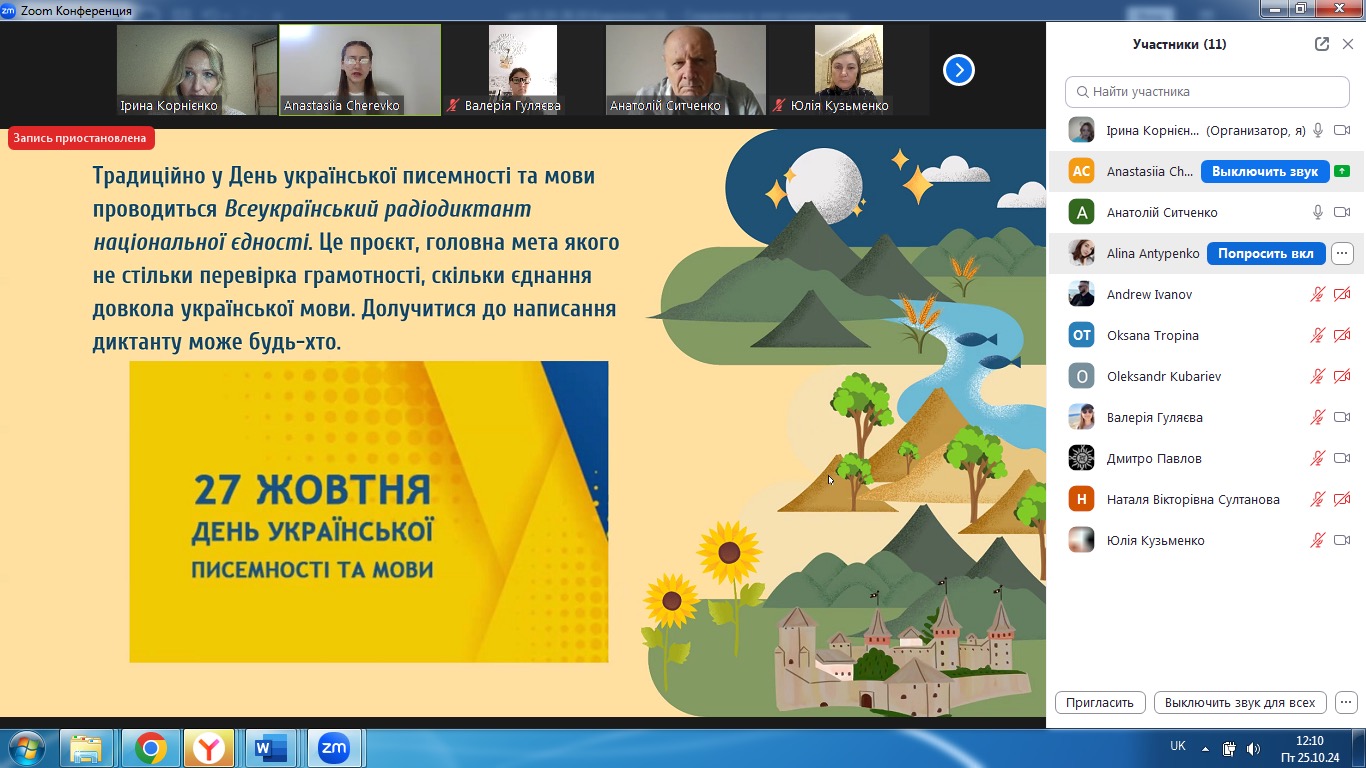1366x768 pixels.
Task: Click the Пригласить button
Action: 1099,702
